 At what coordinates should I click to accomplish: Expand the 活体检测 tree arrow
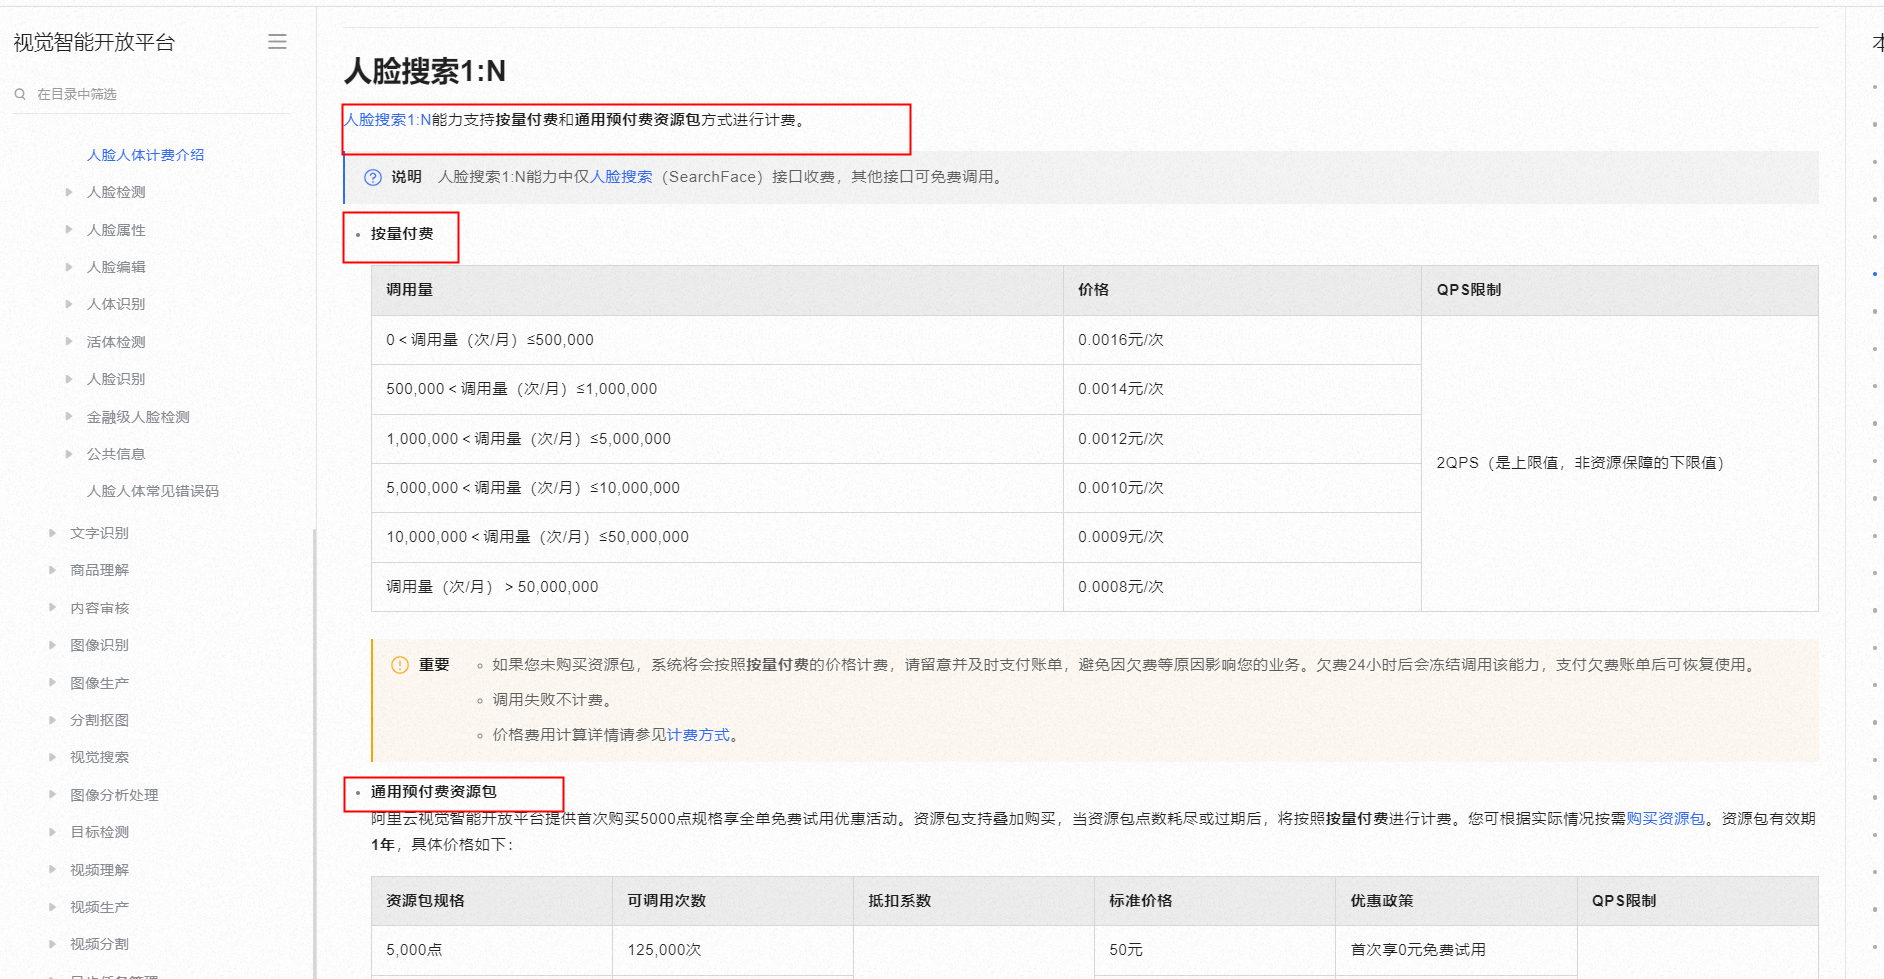(x=69, y=342)
